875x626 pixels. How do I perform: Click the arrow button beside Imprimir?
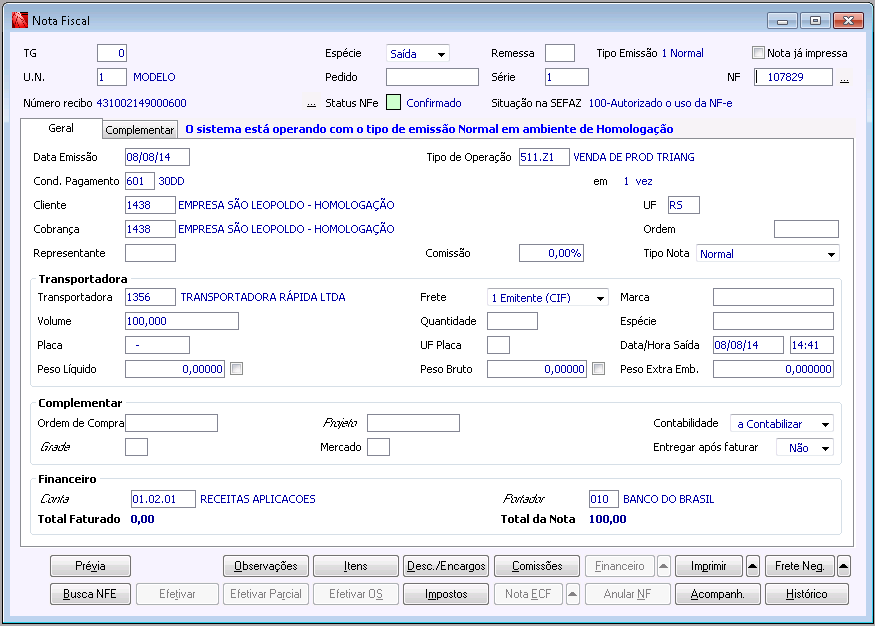point(753,566)
